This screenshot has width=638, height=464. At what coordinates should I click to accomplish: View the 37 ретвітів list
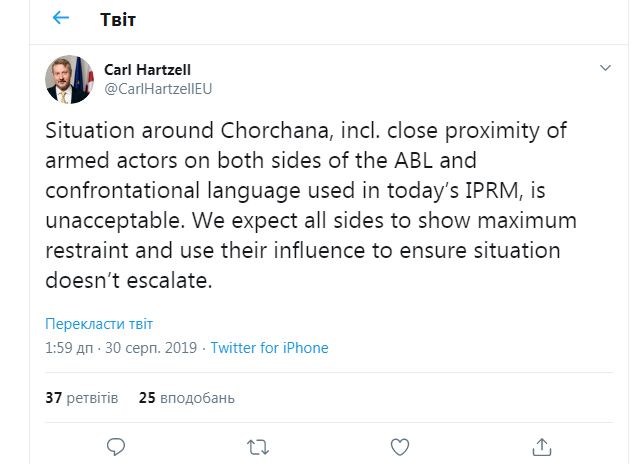click(x=82, y=397)
